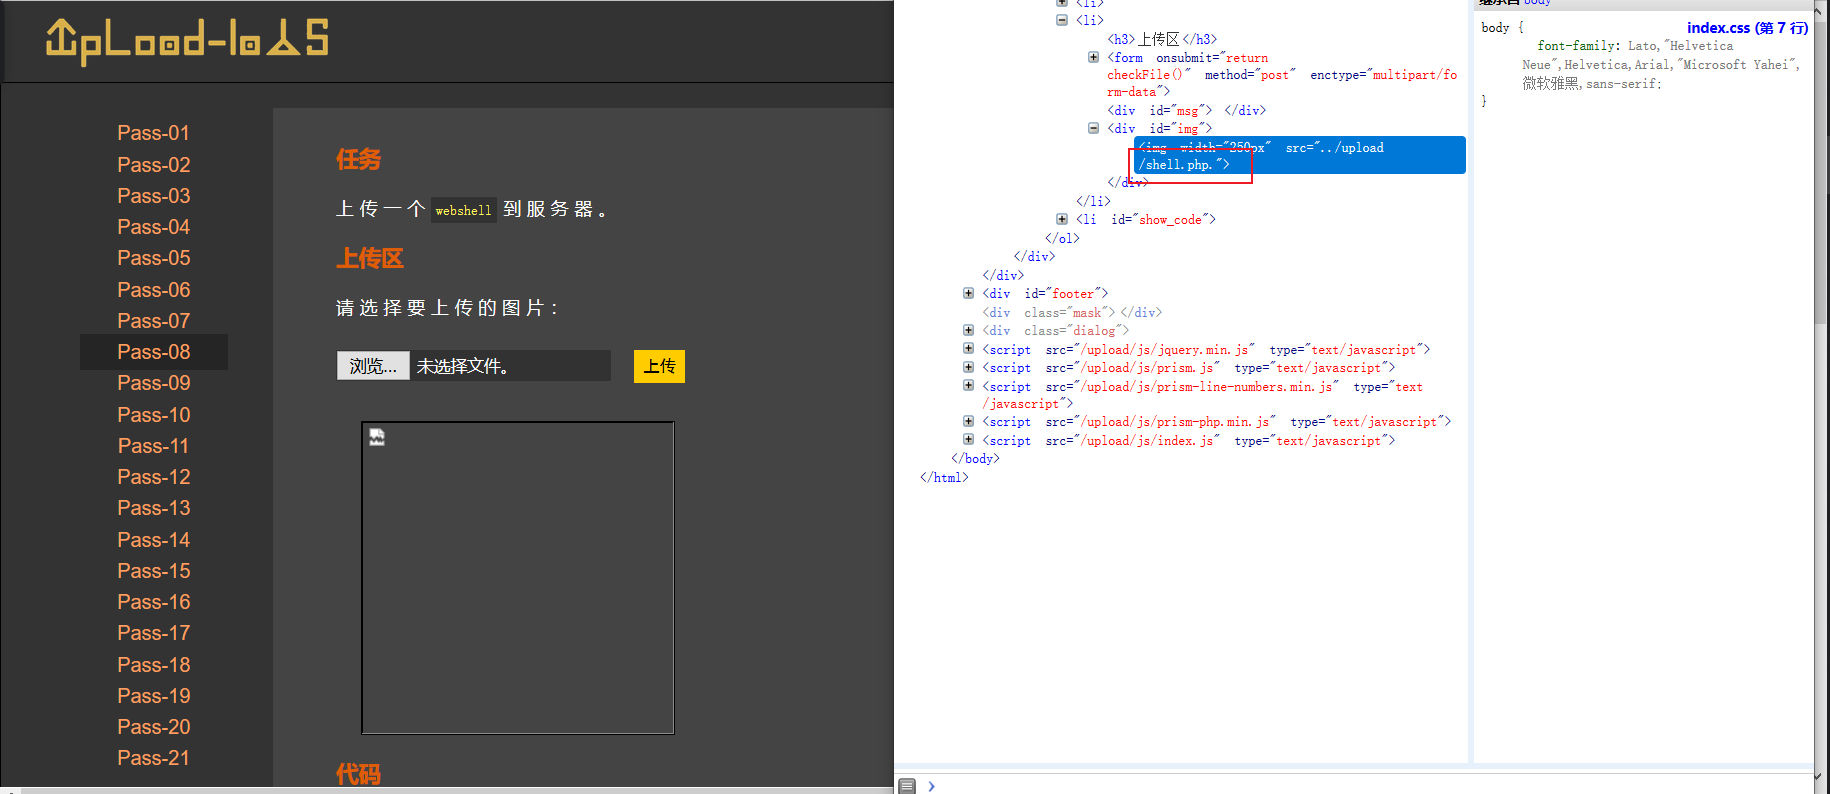Select the active Pass-08 item
1830x794 pixels.
154,352
